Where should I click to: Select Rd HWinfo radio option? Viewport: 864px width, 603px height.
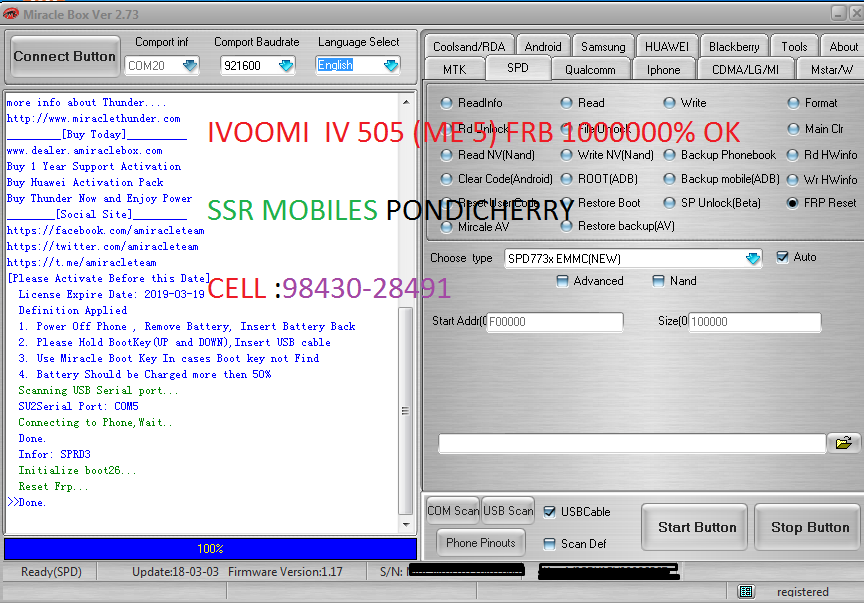click(x=793, y=155)
